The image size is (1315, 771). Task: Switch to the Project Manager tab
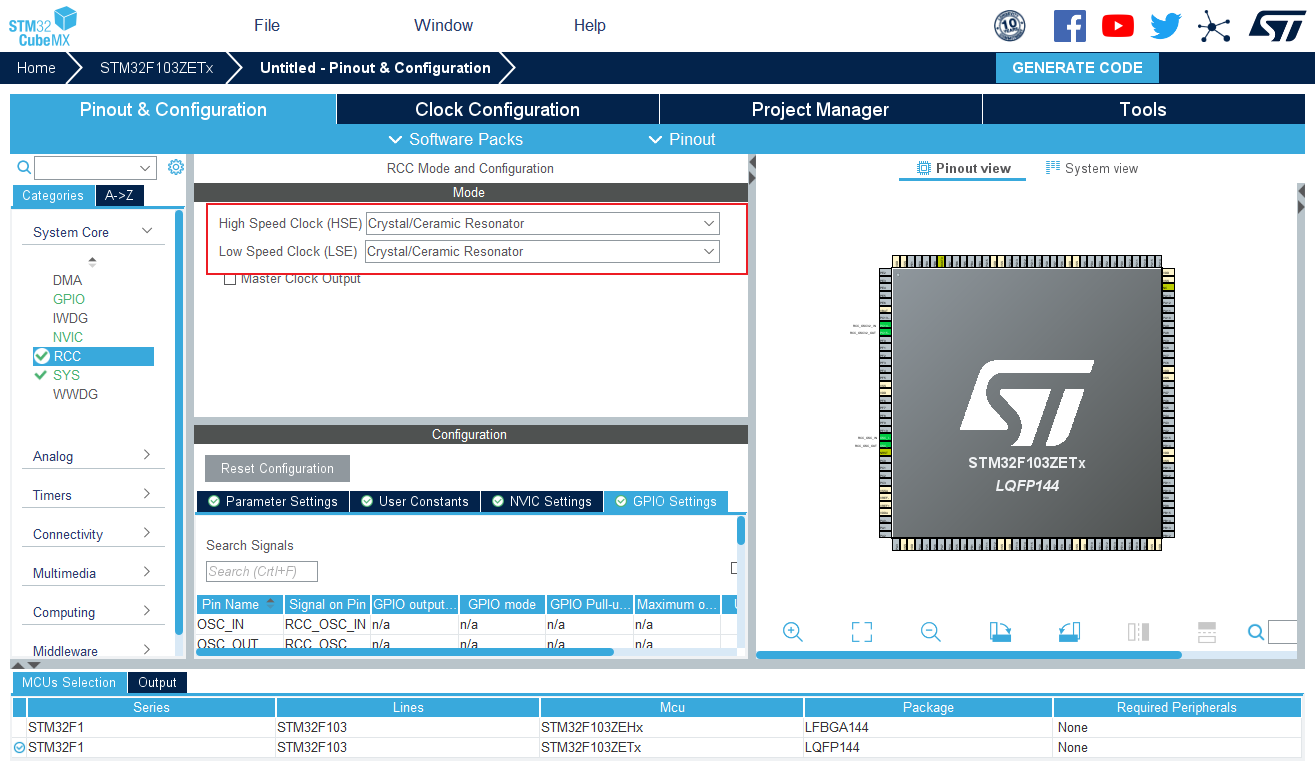pyautogui.click(x=821, y=110)
